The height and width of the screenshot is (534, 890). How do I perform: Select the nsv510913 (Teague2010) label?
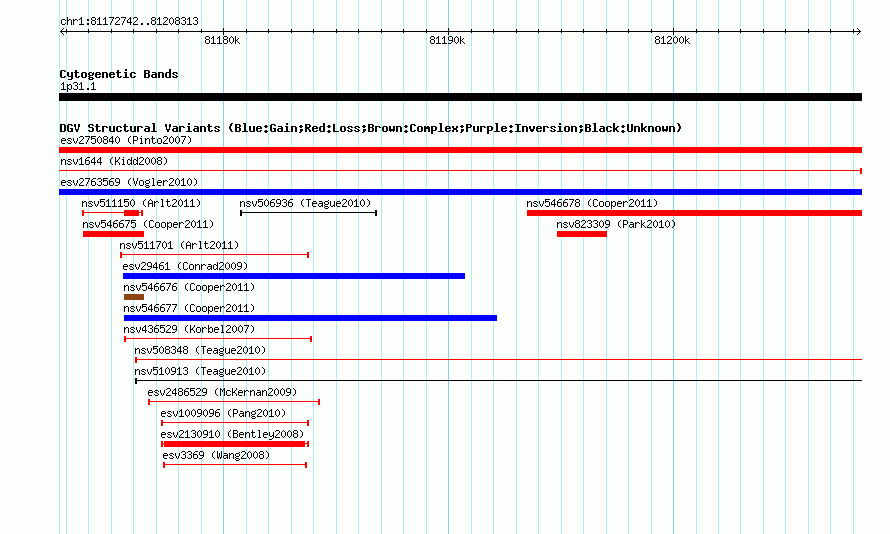click(x=200, y=371)
